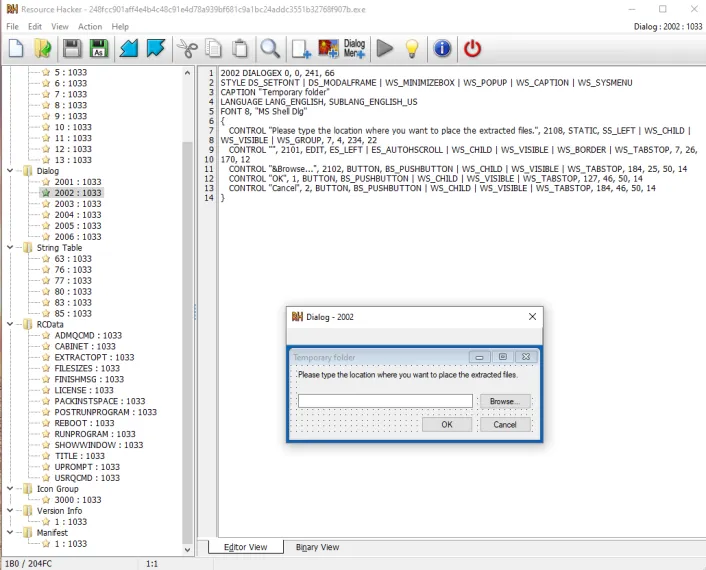Screen dimensions: 706x570
Task: Select dialog resource 2006 : 1033
Action: [78, 237]
